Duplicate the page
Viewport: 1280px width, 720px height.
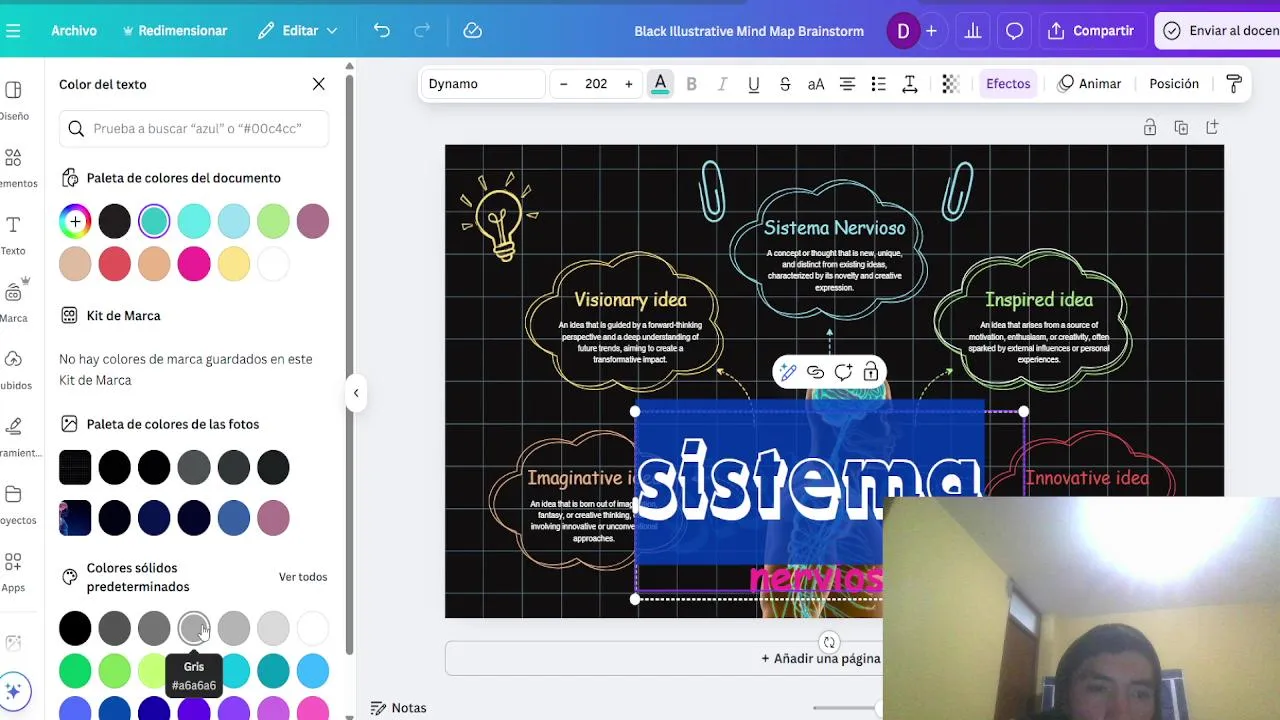pyautogui.click(x=1181, y=128)
